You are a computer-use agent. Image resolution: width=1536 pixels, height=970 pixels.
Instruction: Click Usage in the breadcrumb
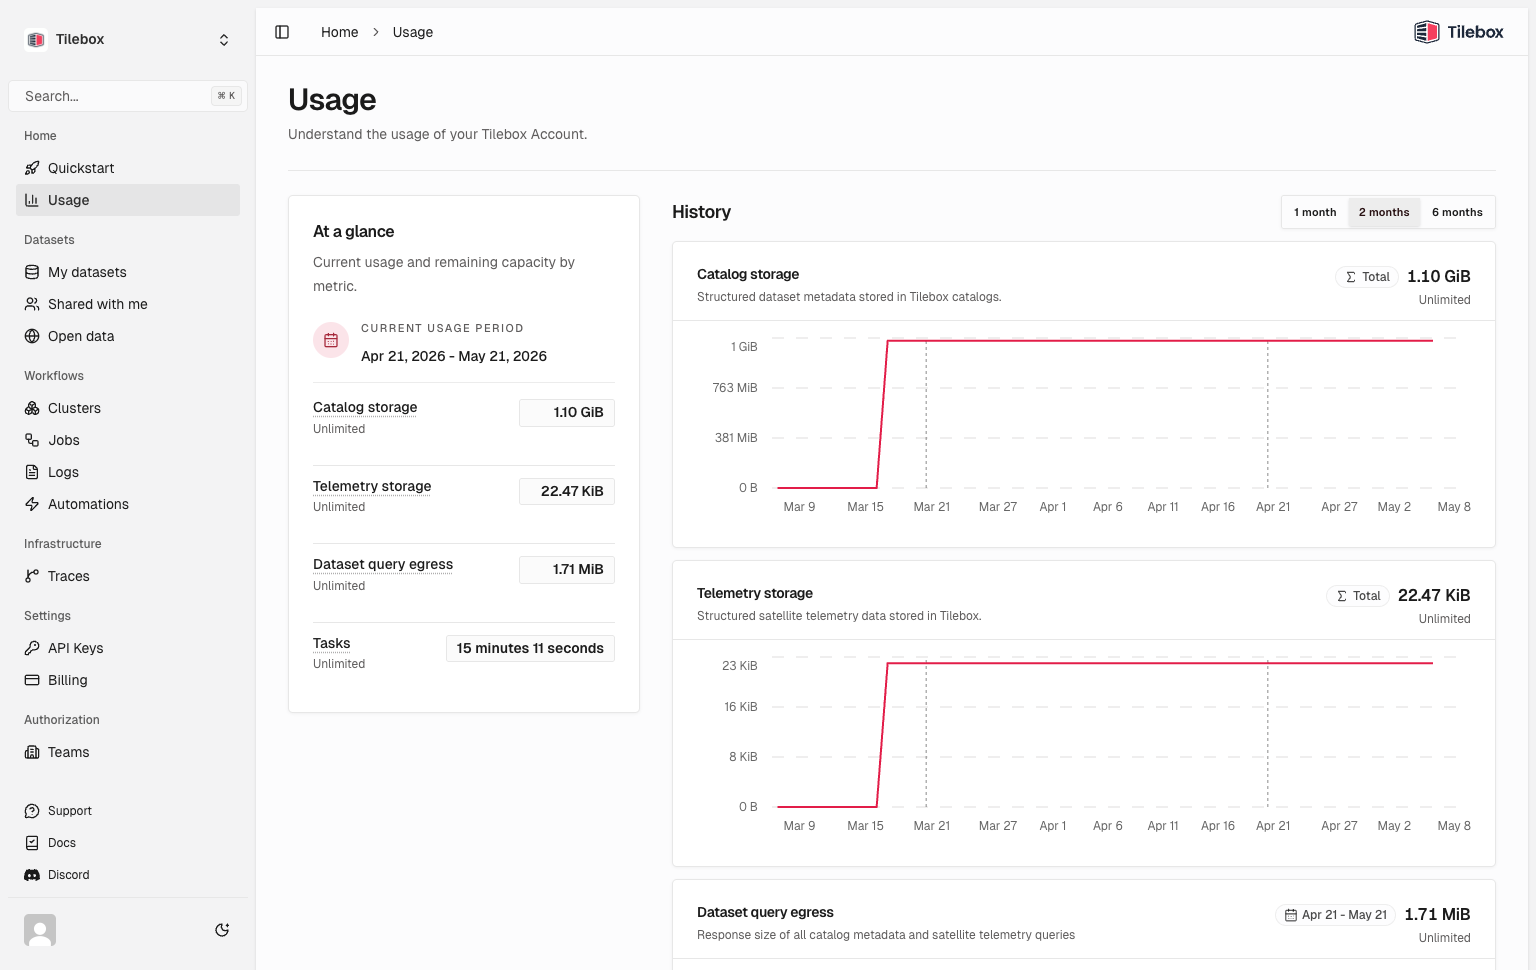click(413, 32)
